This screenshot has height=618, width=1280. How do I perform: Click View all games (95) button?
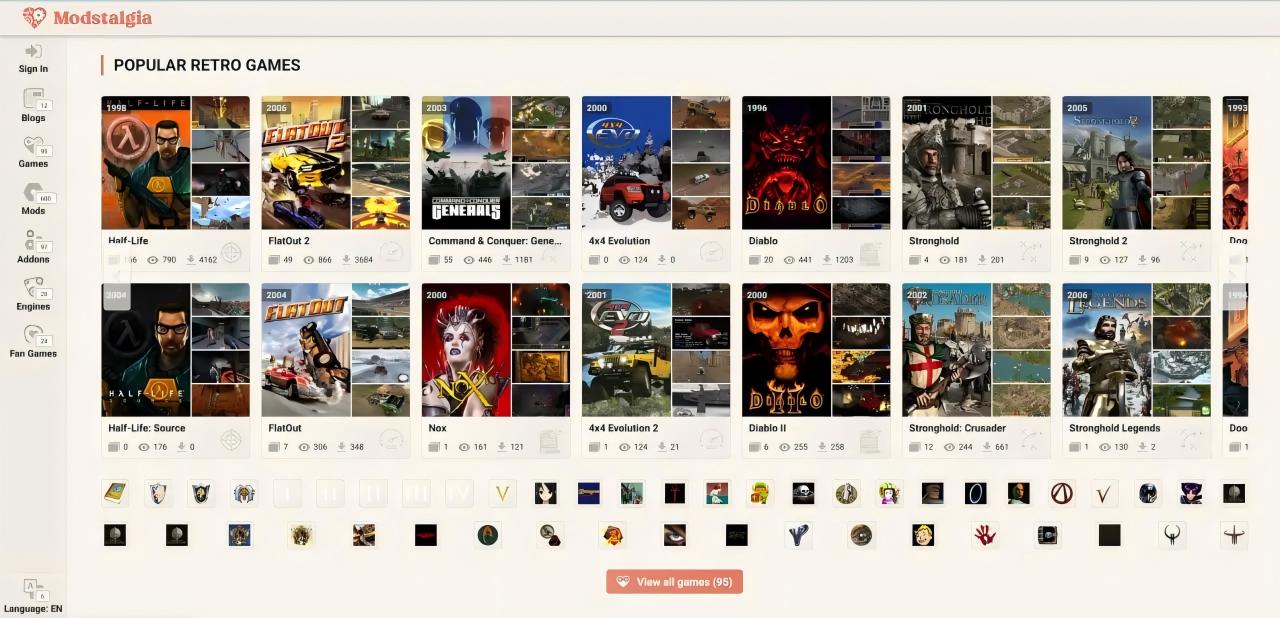[x=674, y=582]
